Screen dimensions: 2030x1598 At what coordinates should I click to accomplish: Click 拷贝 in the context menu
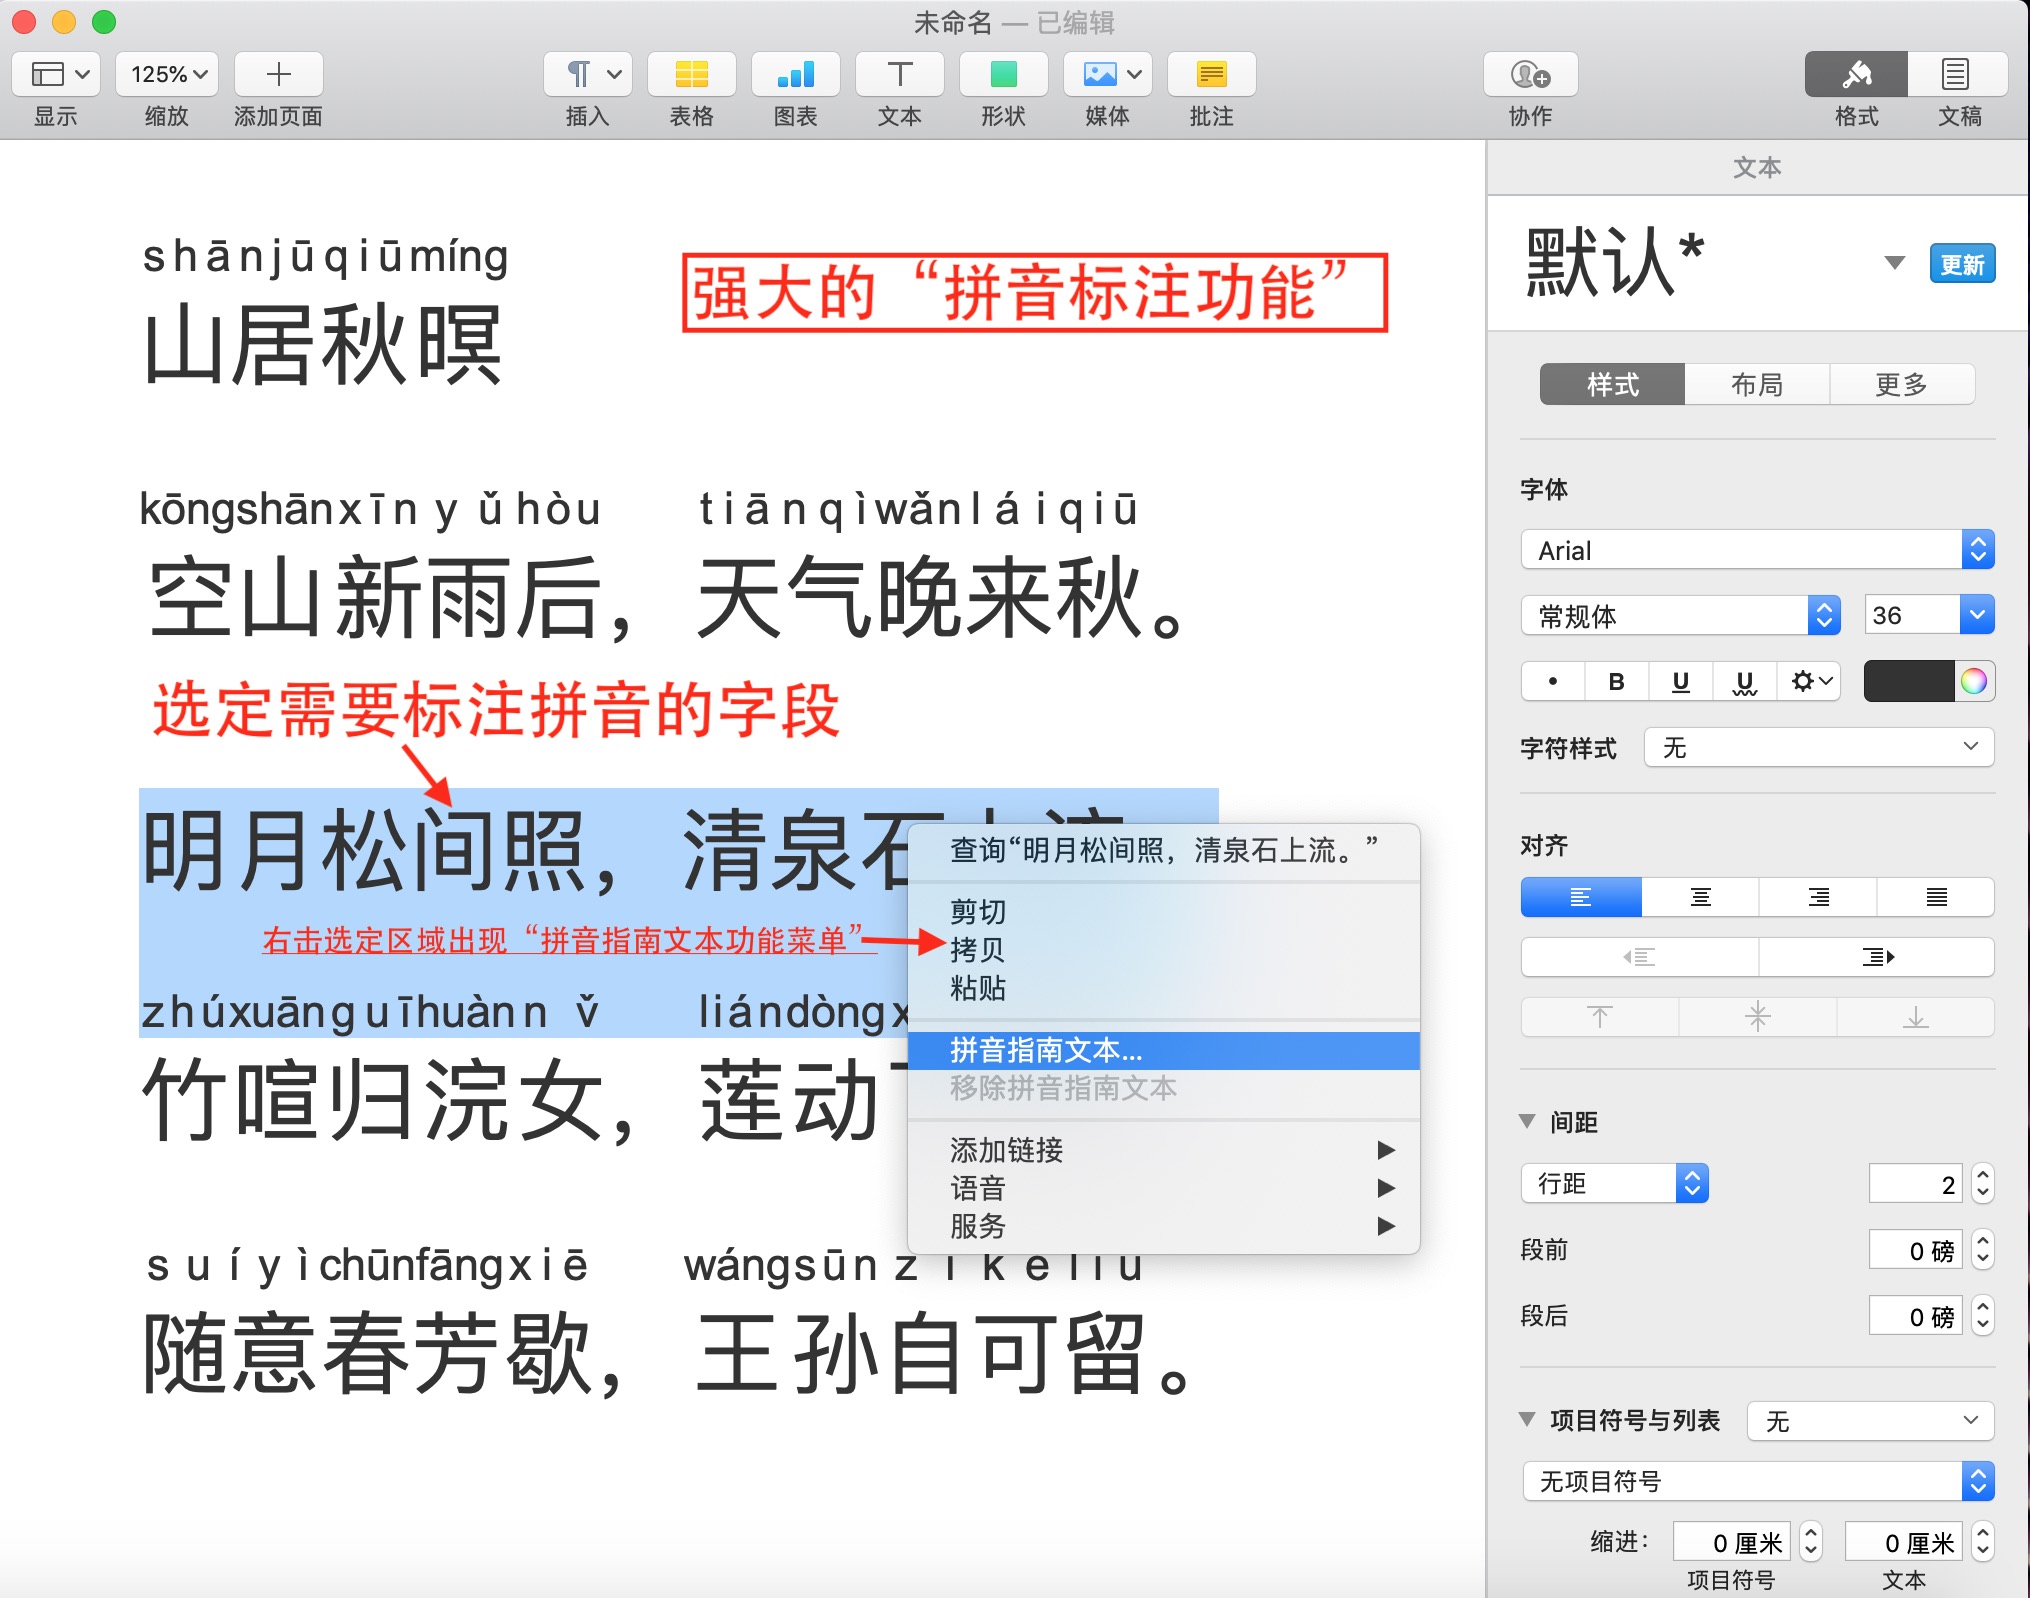pos(977,949)
